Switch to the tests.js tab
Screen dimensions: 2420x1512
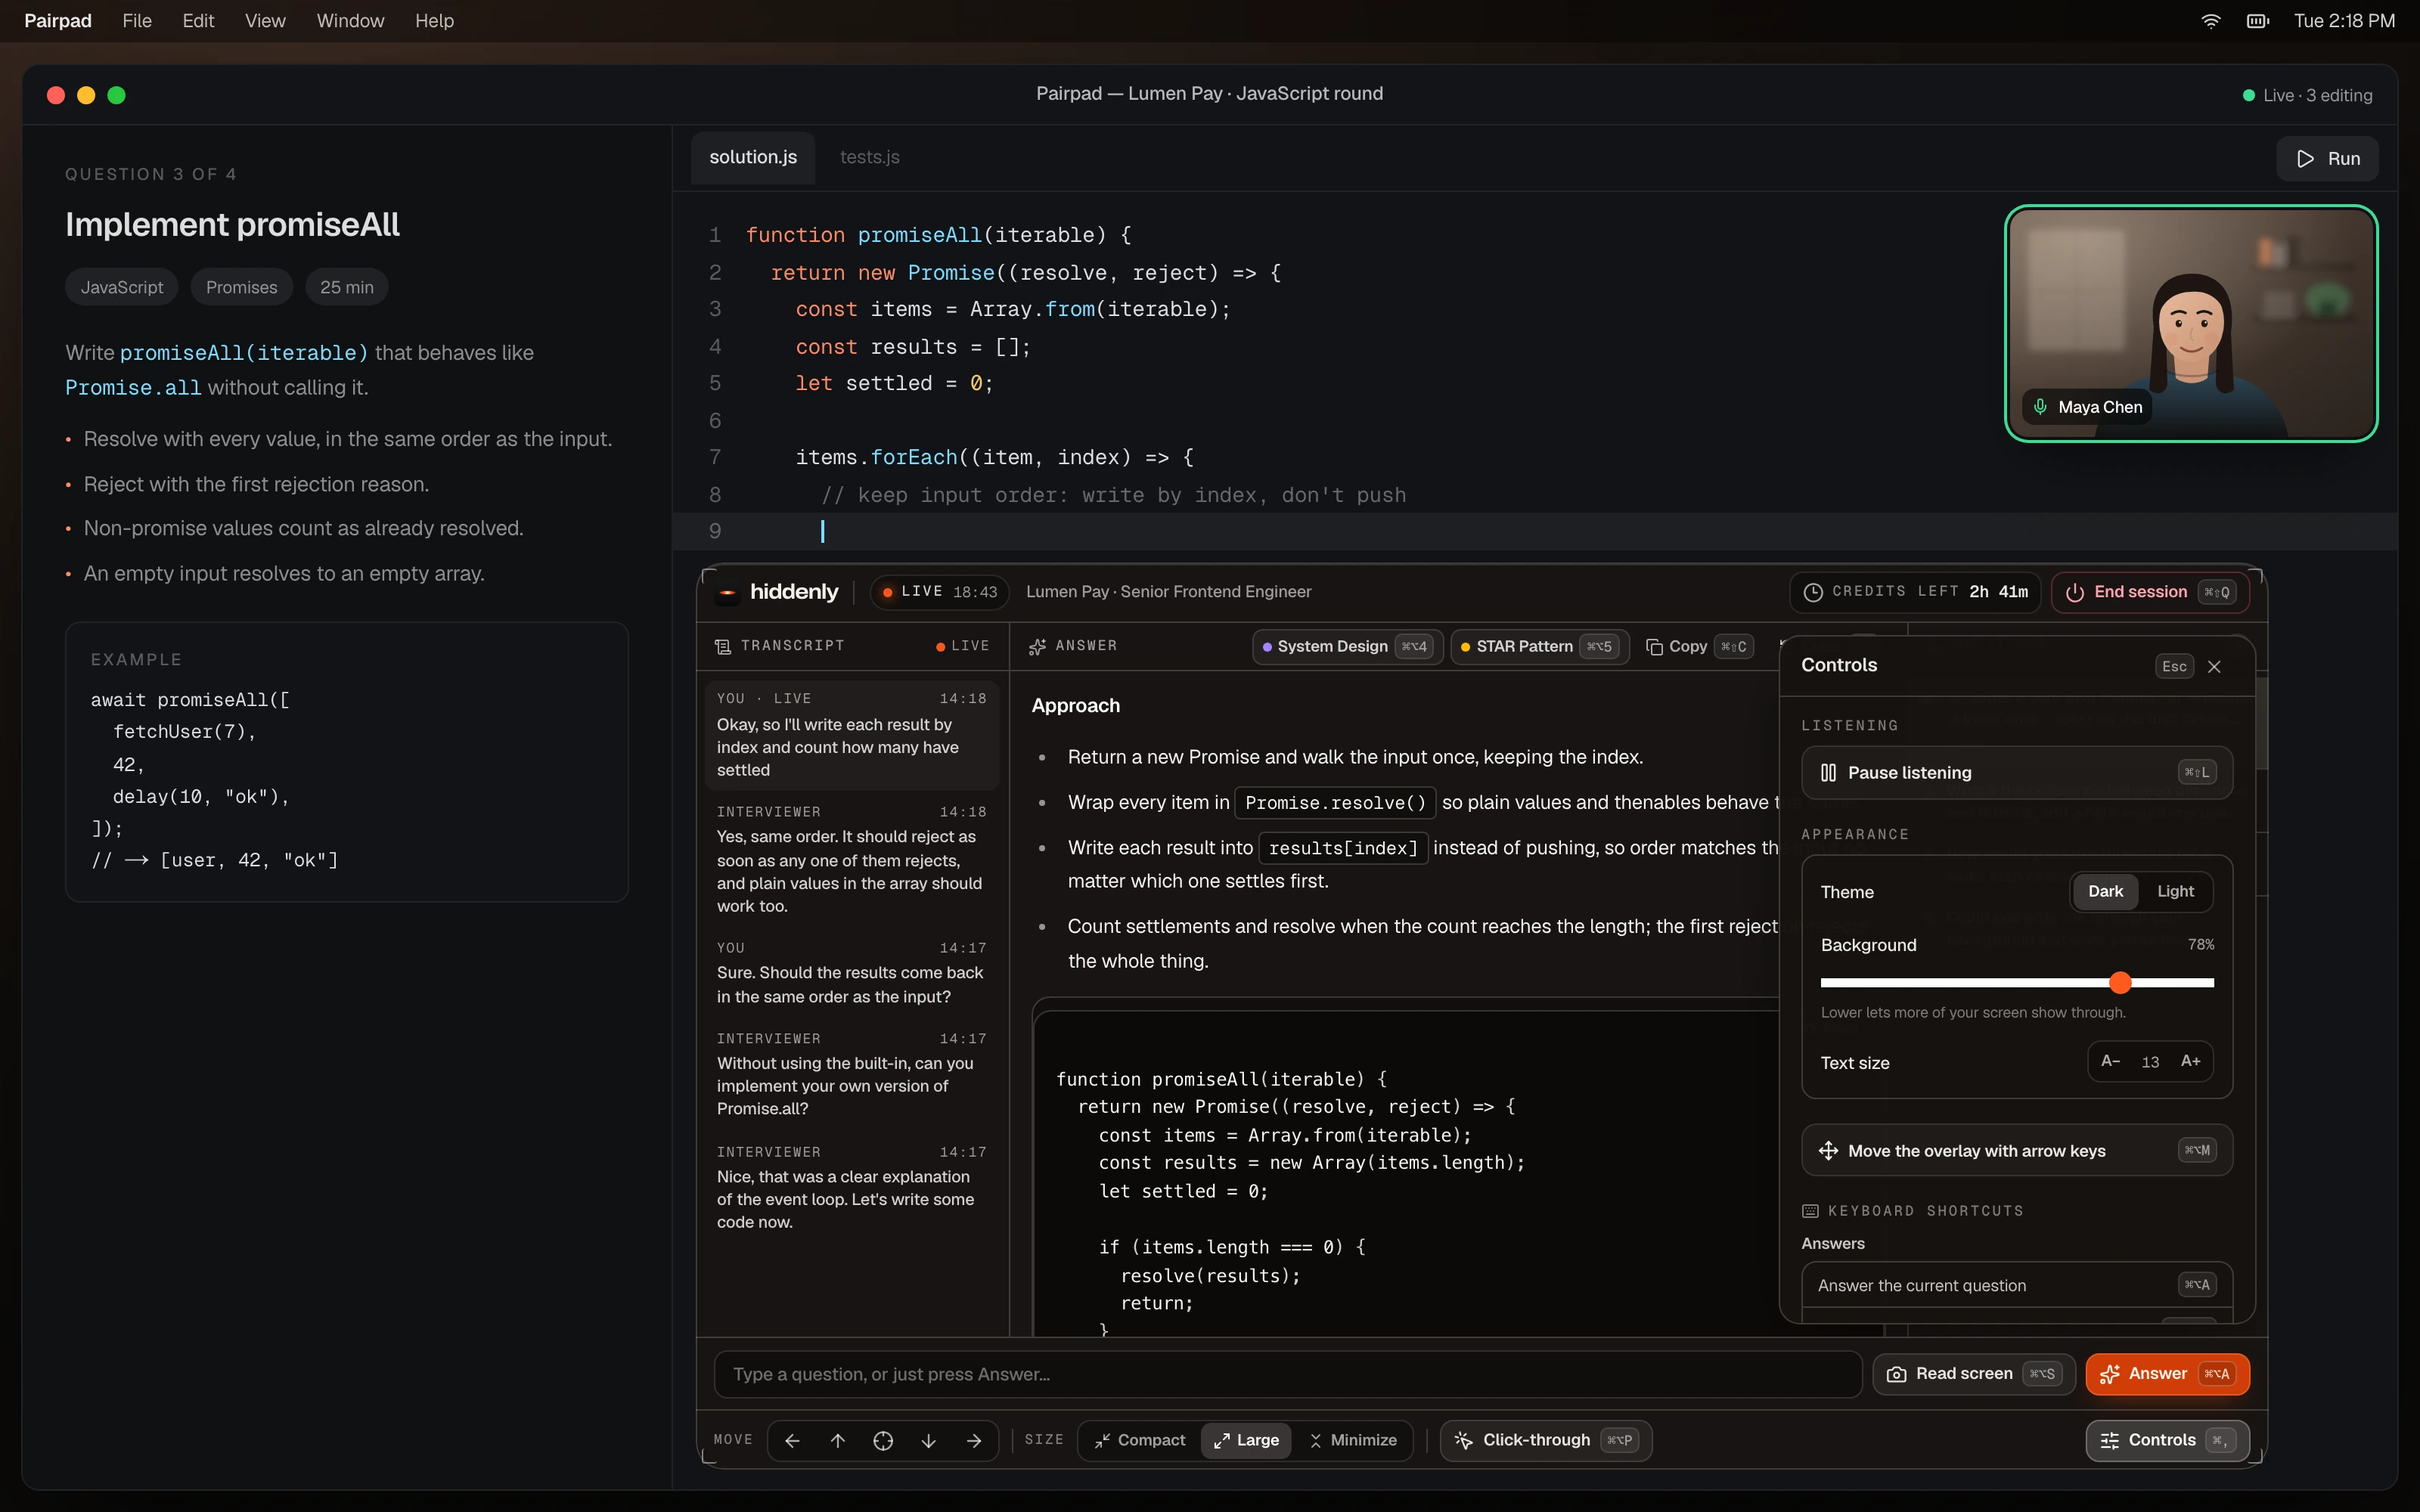coord(869,157)
